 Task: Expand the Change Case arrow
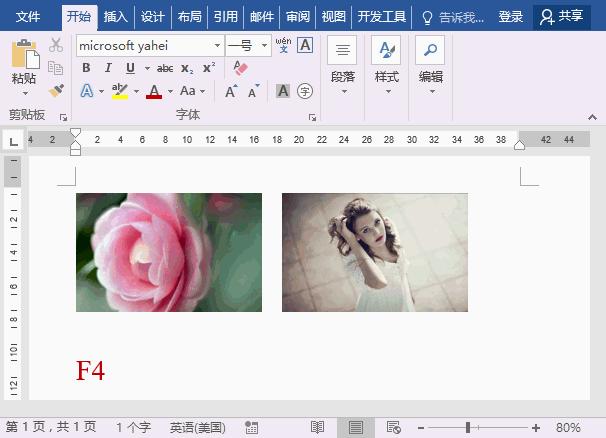coord(202,92)
